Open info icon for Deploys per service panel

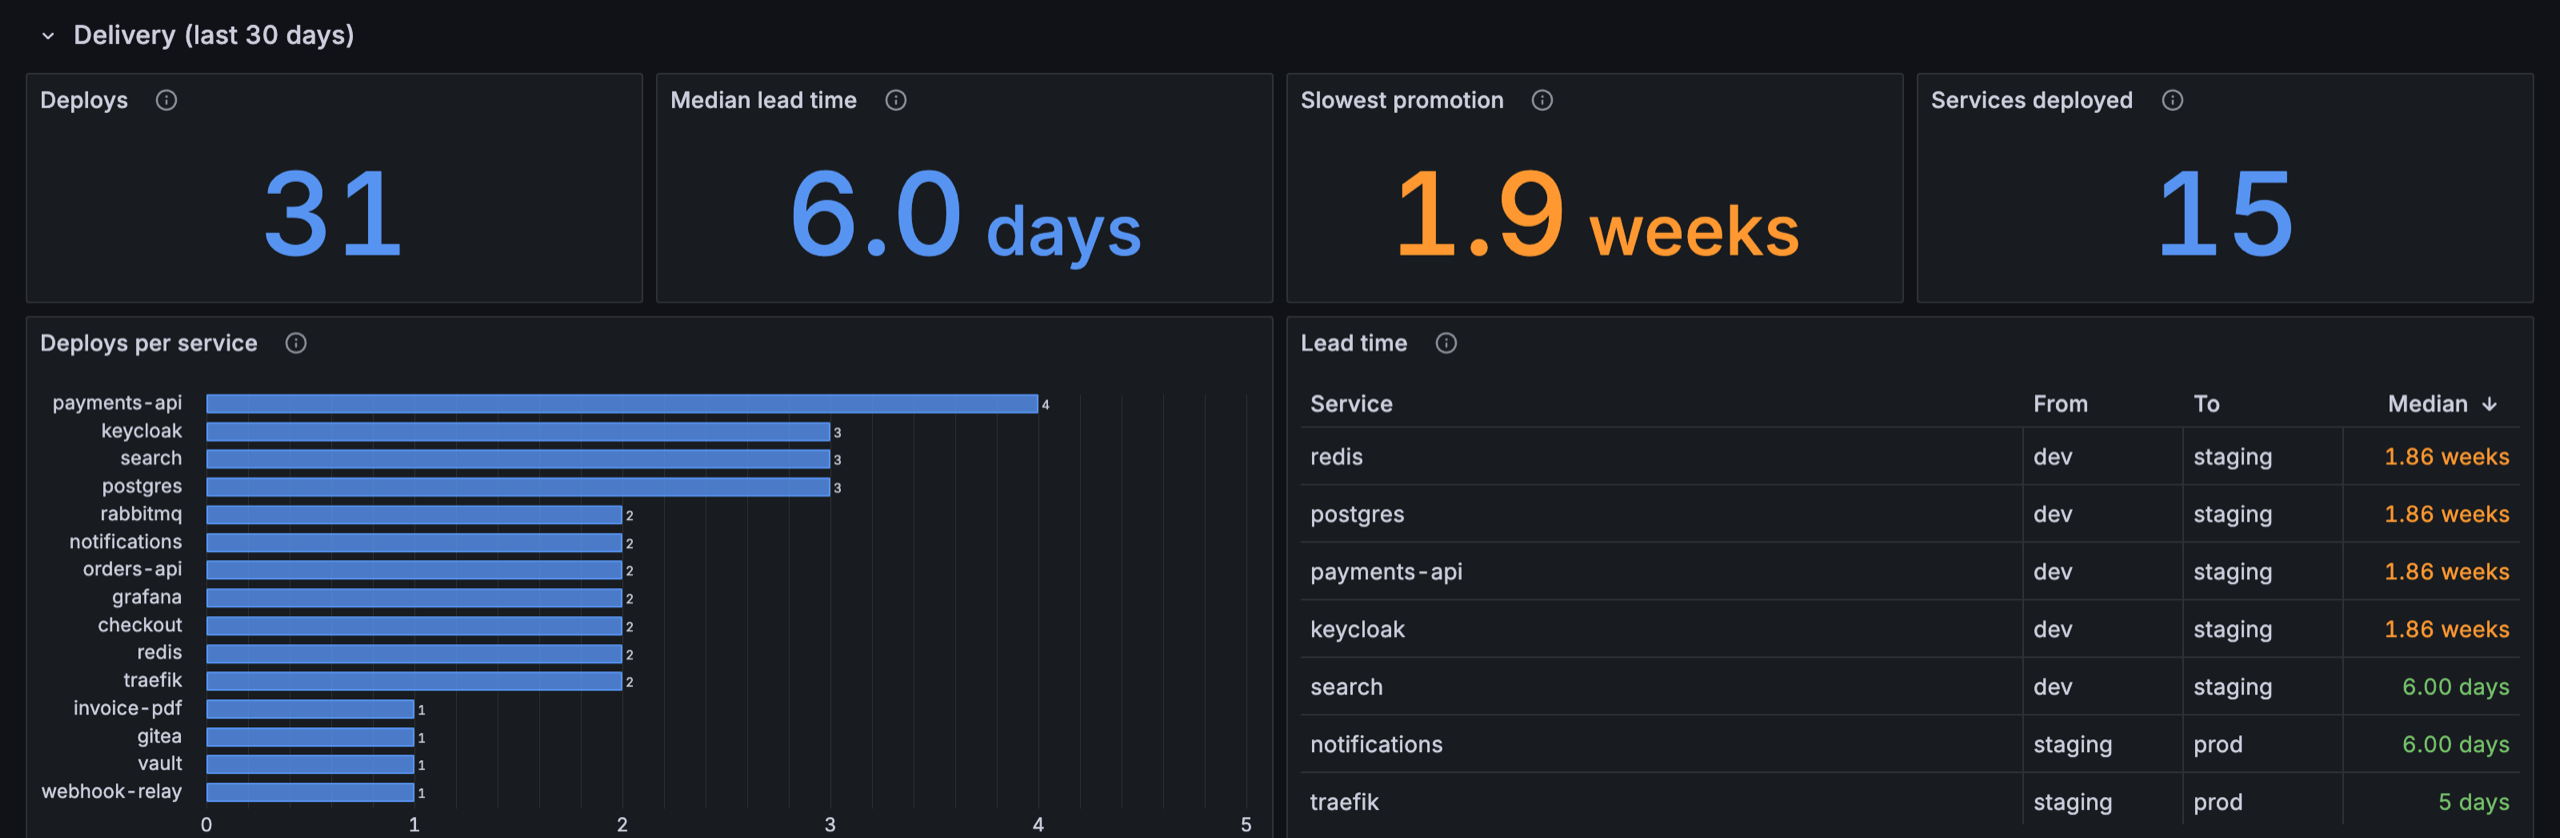(296, 343)
